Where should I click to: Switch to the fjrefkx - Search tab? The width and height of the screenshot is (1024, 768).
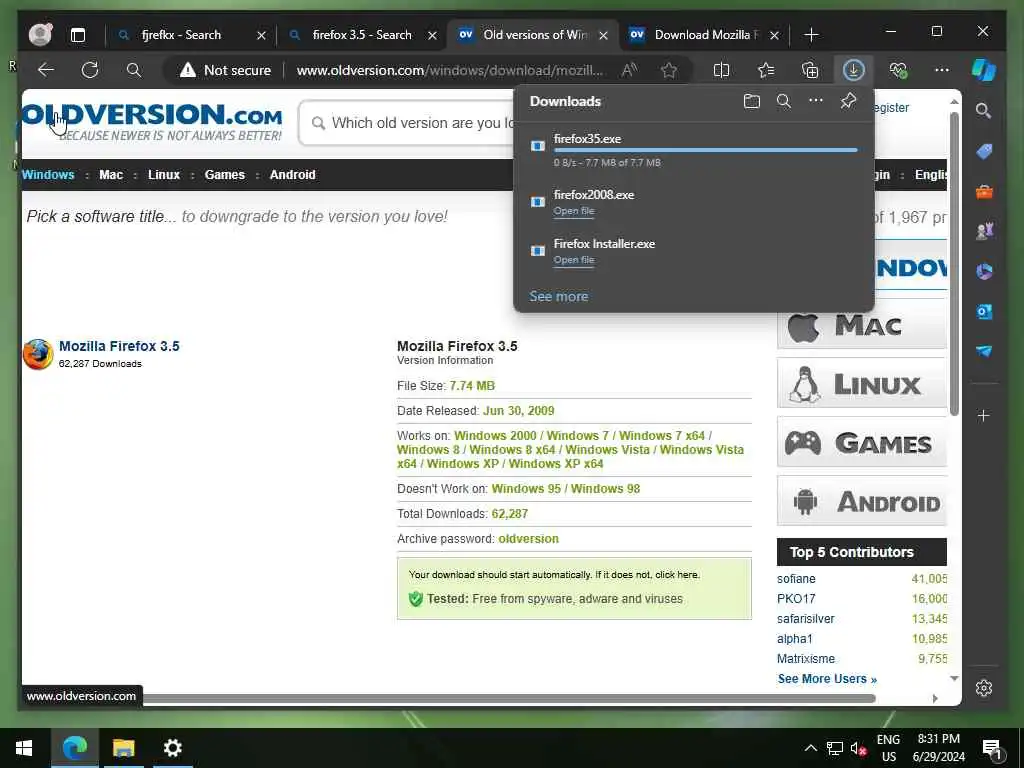(180, 35)
